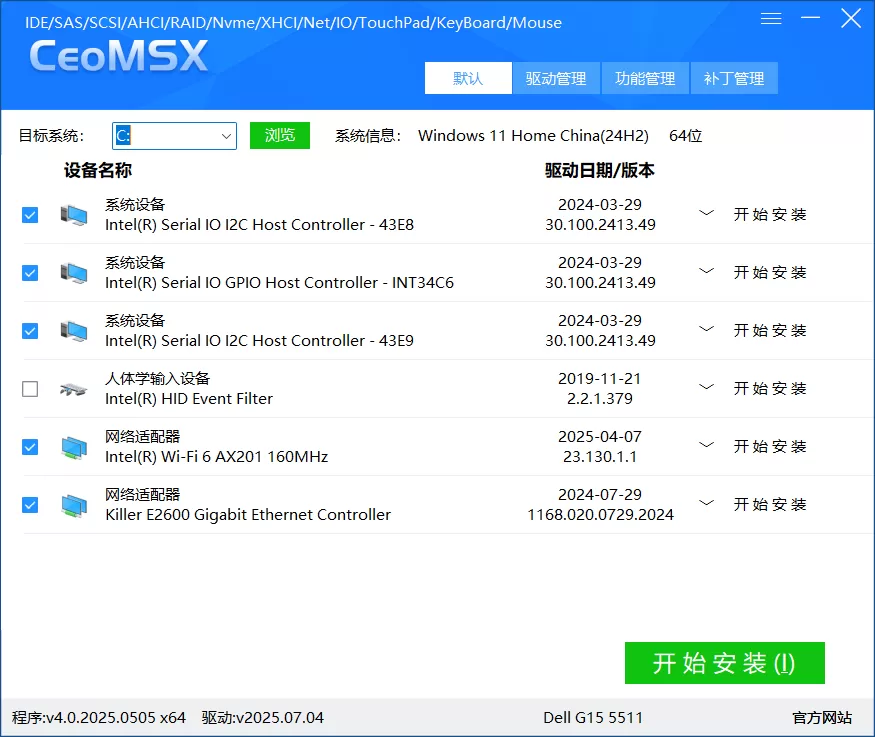Click the Killer E2600 Ethernet adapter icon

(72, 504)
